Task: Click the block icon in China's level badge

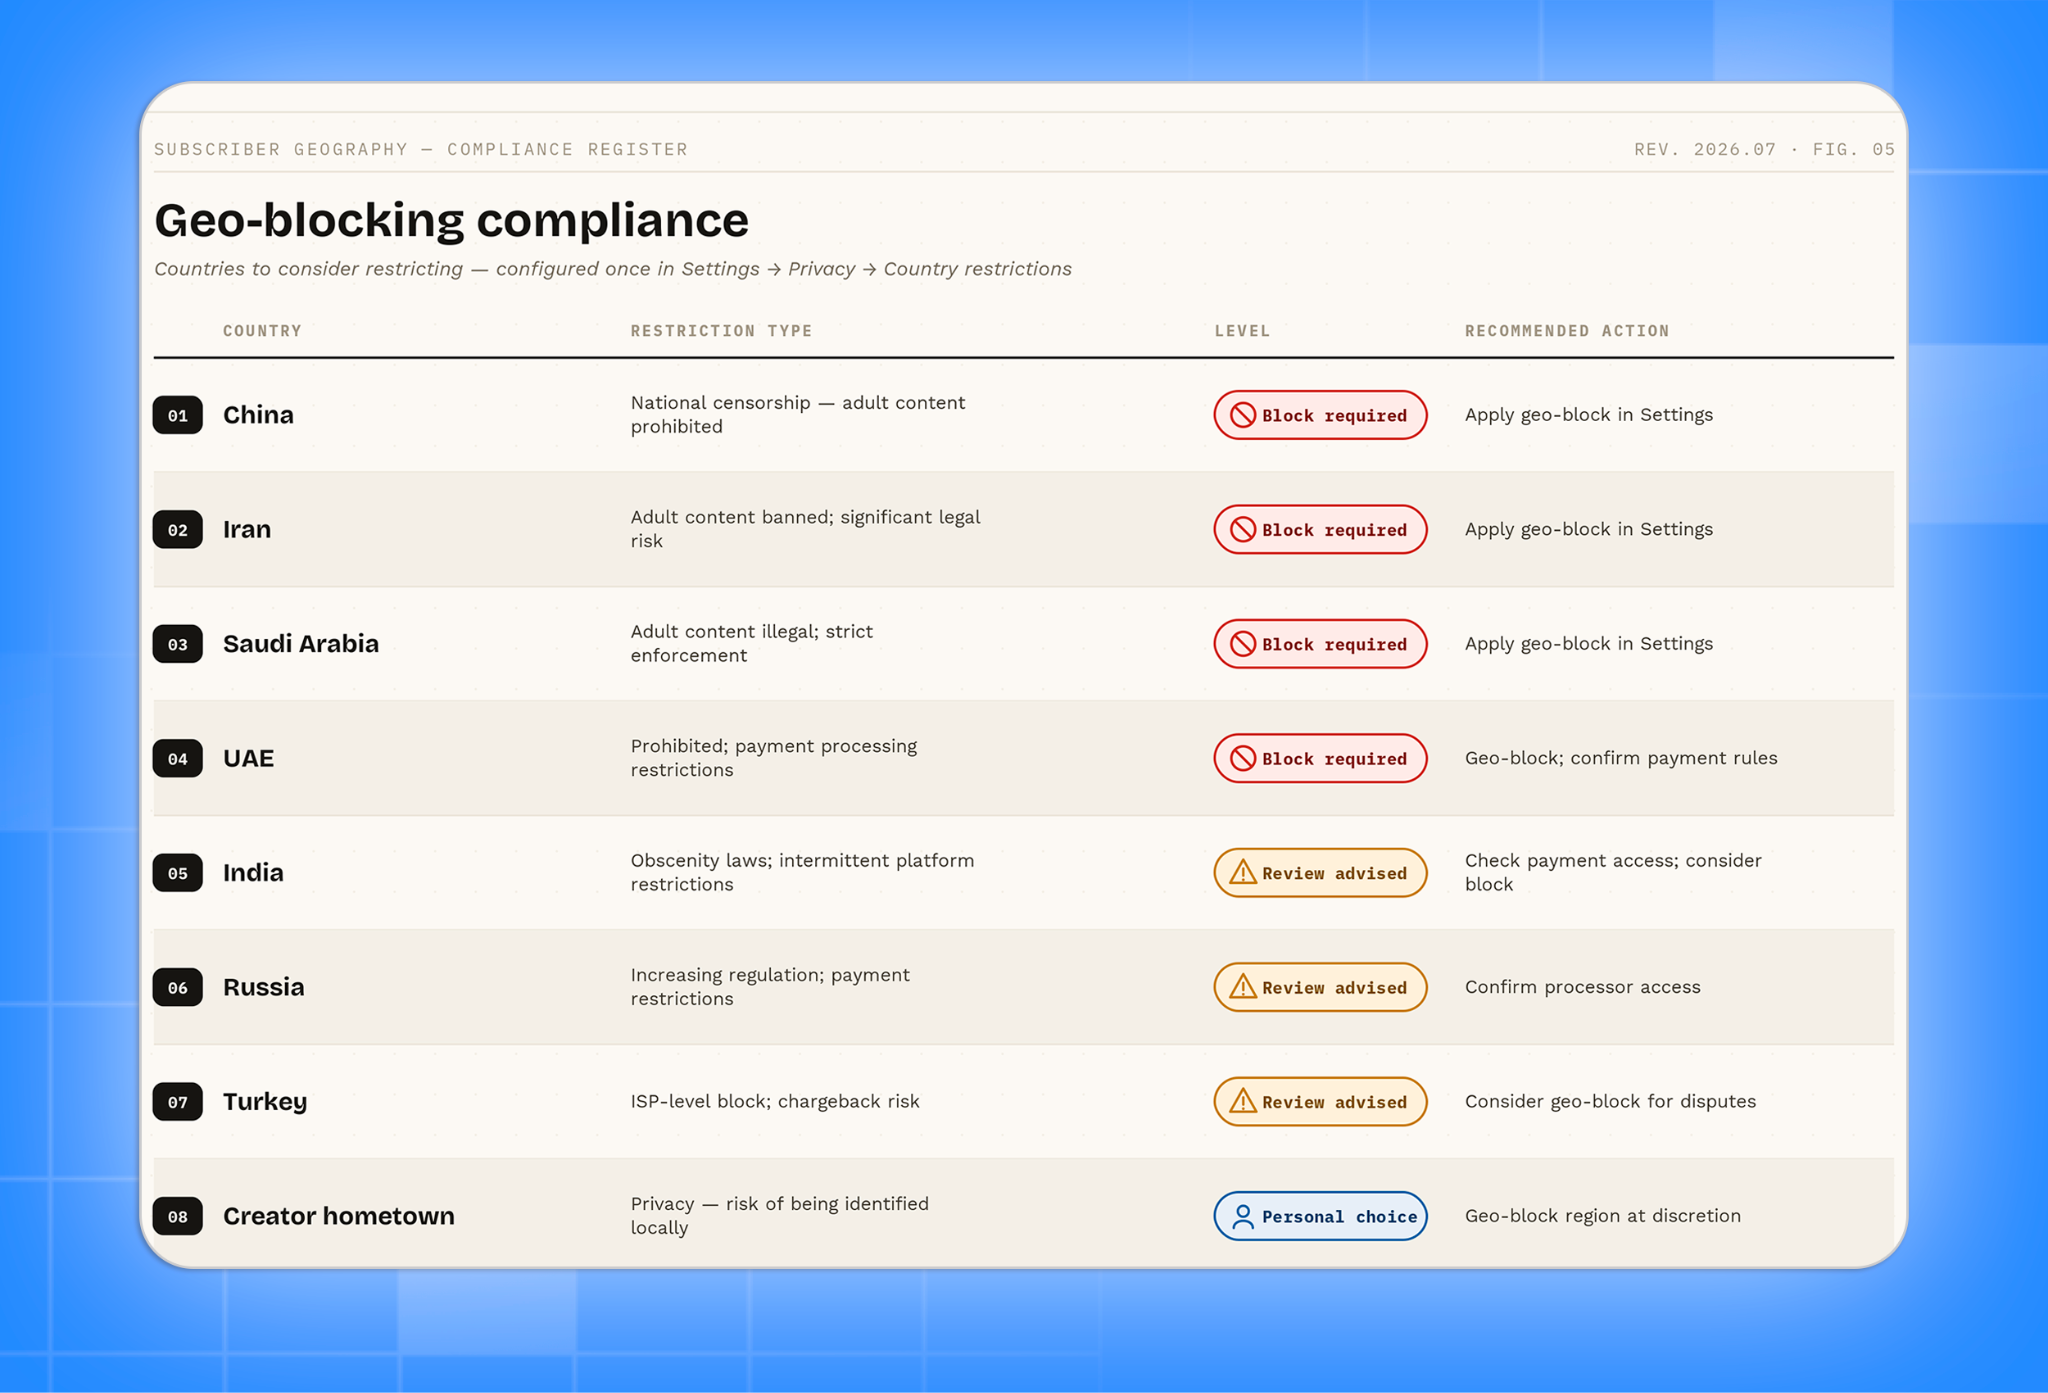Action: pos(1242,415)
